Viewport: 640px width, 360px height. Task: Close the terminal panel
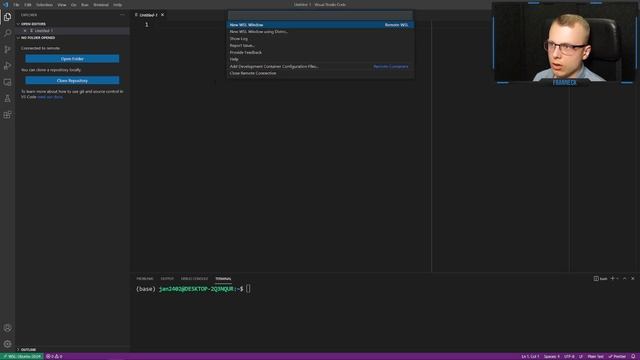[x=633, y=278]
